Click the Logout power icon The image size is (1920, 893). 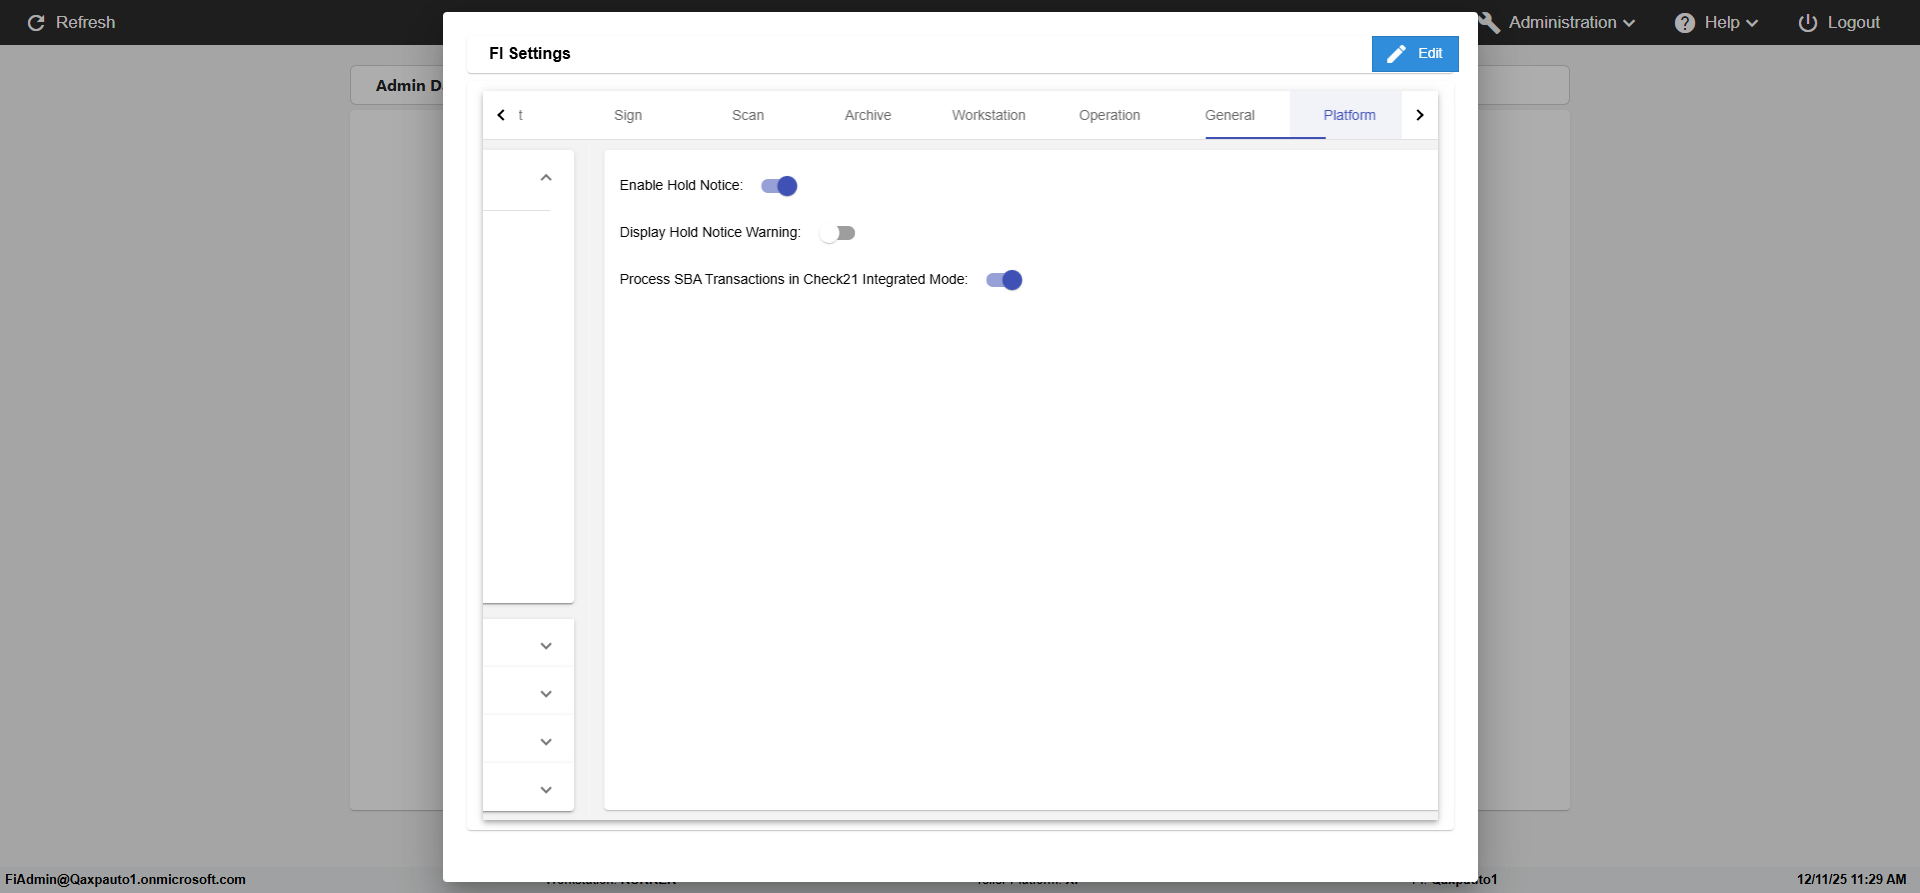pos(1808,23)
